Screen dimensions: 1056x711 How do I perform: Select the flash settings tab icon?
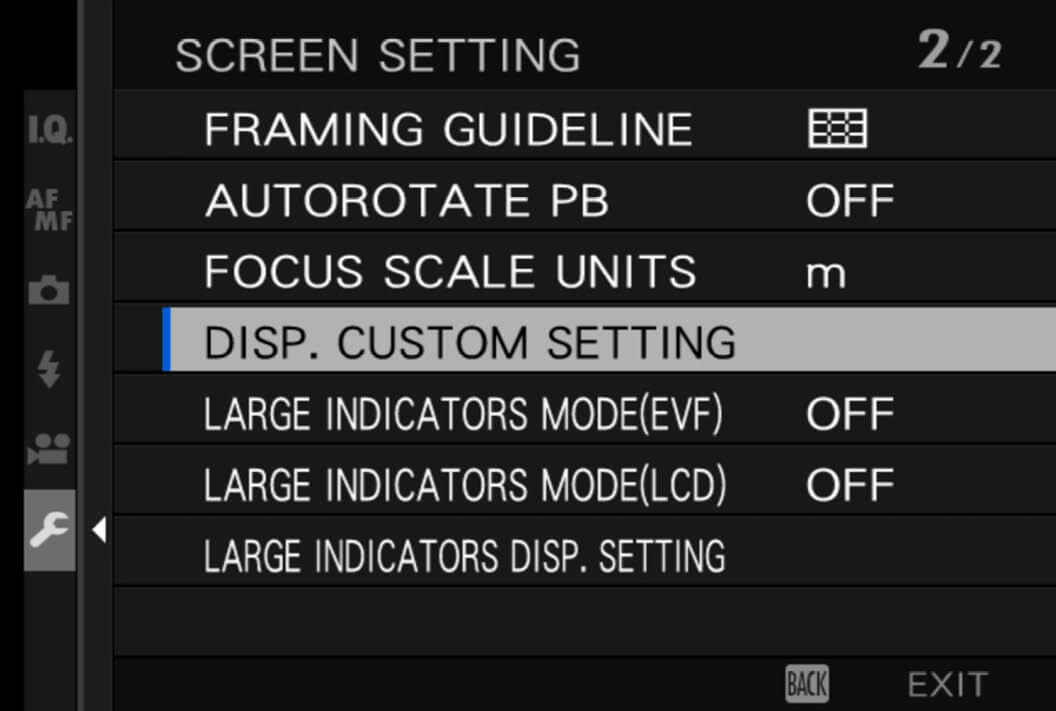pos(49,369)
